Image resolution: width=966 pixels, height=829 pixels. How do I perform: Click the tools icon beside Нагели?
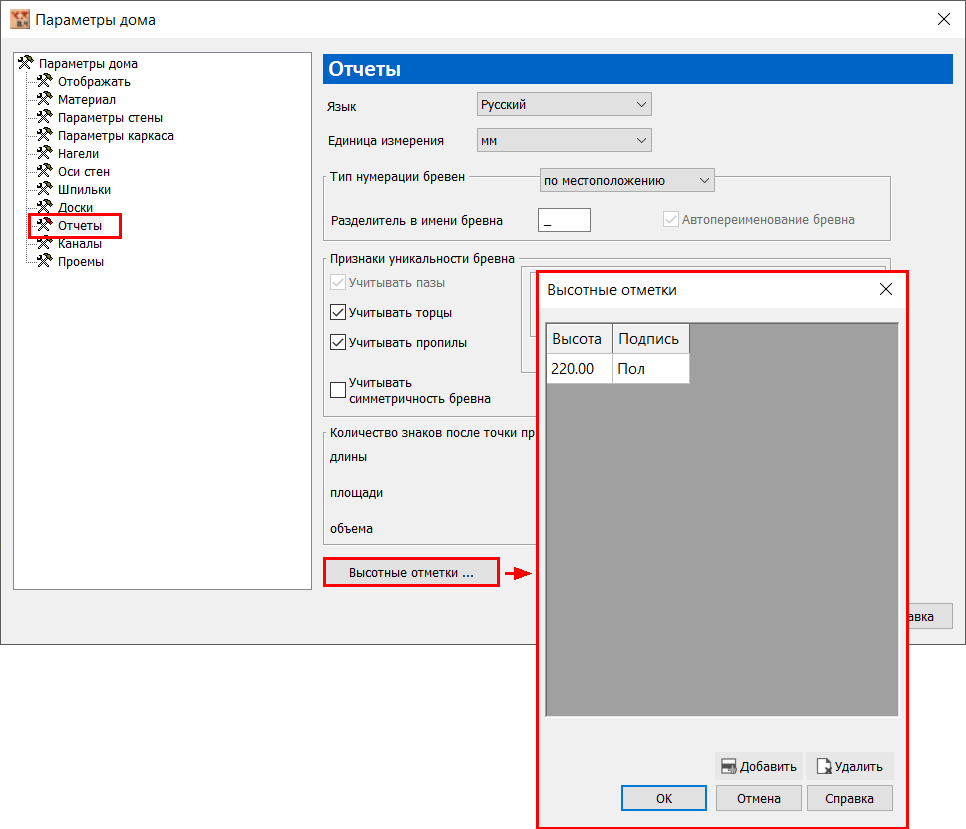(x=44, y=153)
